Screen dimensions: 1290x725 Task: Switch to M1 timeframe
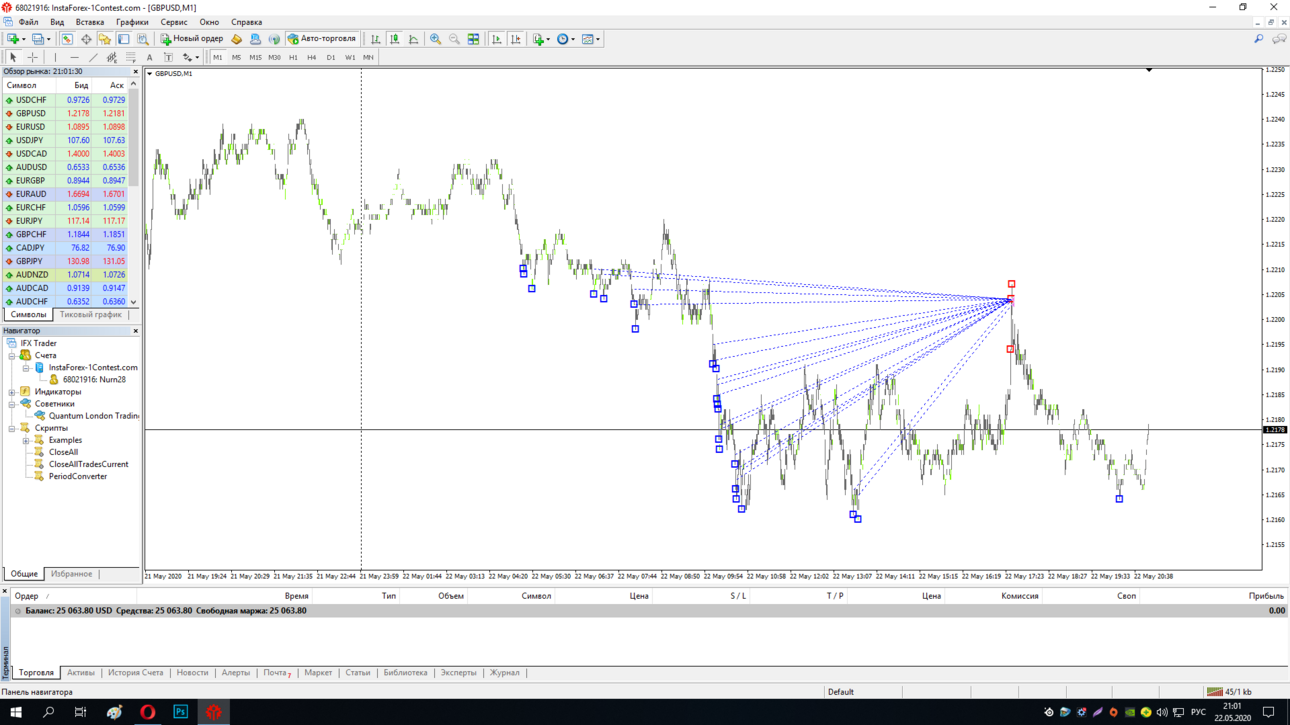[218, 57]
